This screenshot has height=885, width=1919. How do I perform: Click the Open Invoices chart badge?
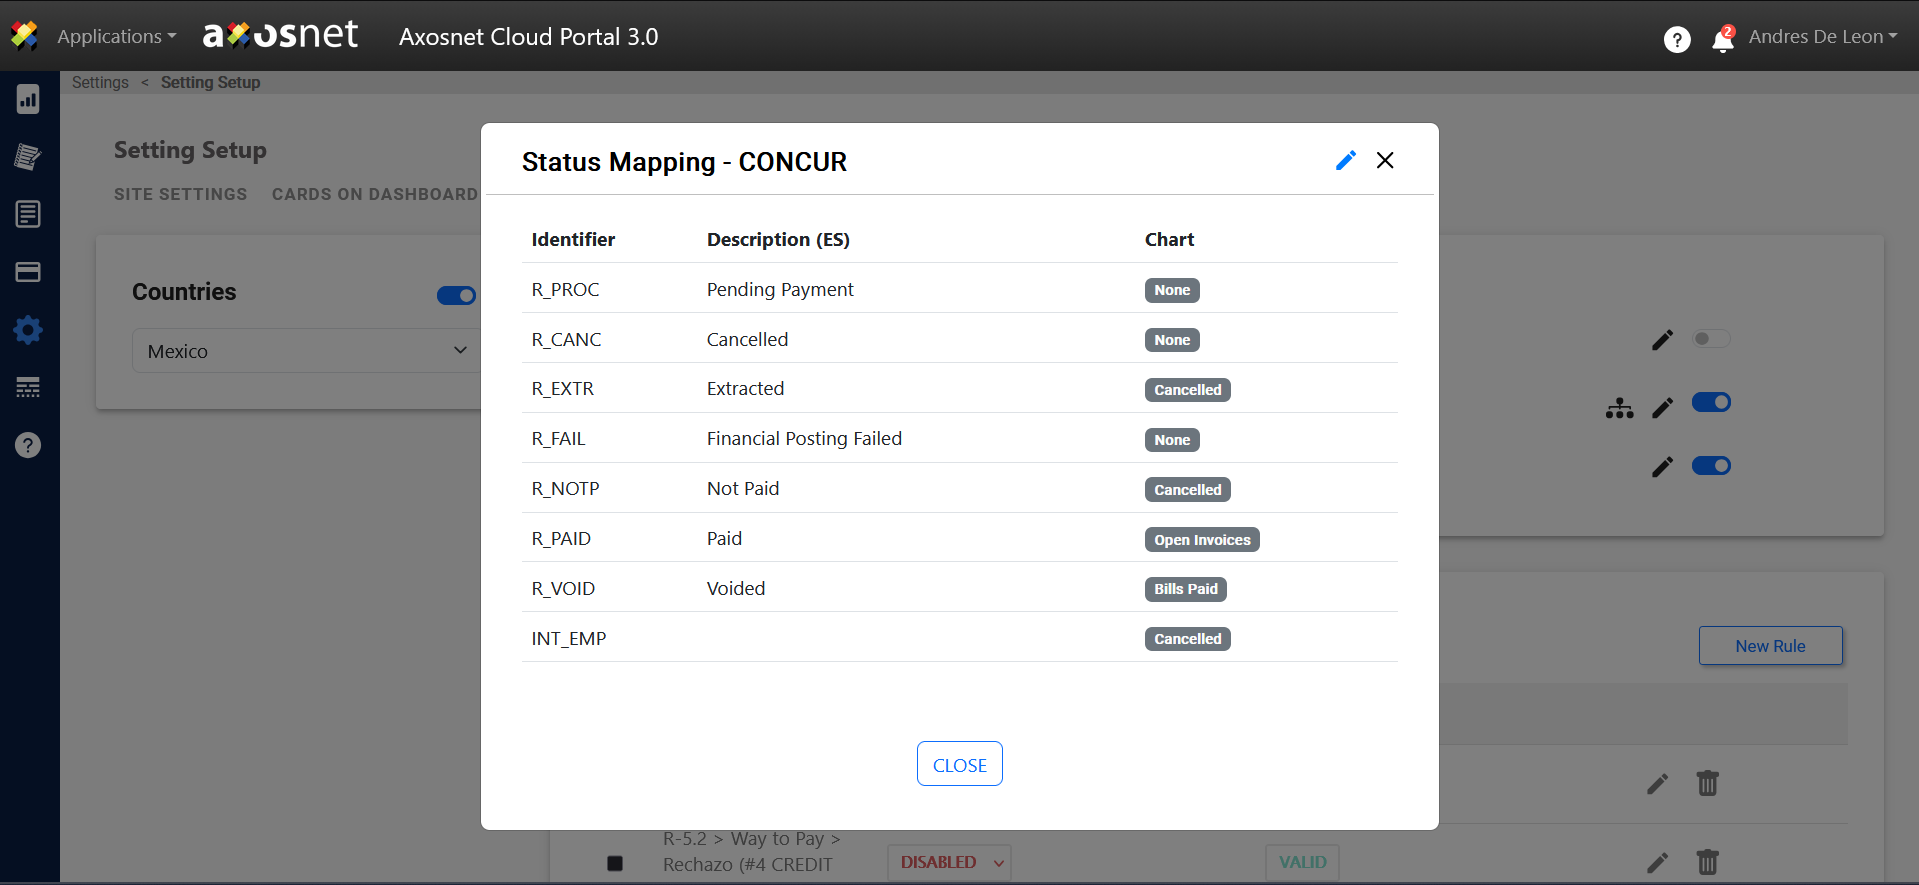coord(1201,540)
